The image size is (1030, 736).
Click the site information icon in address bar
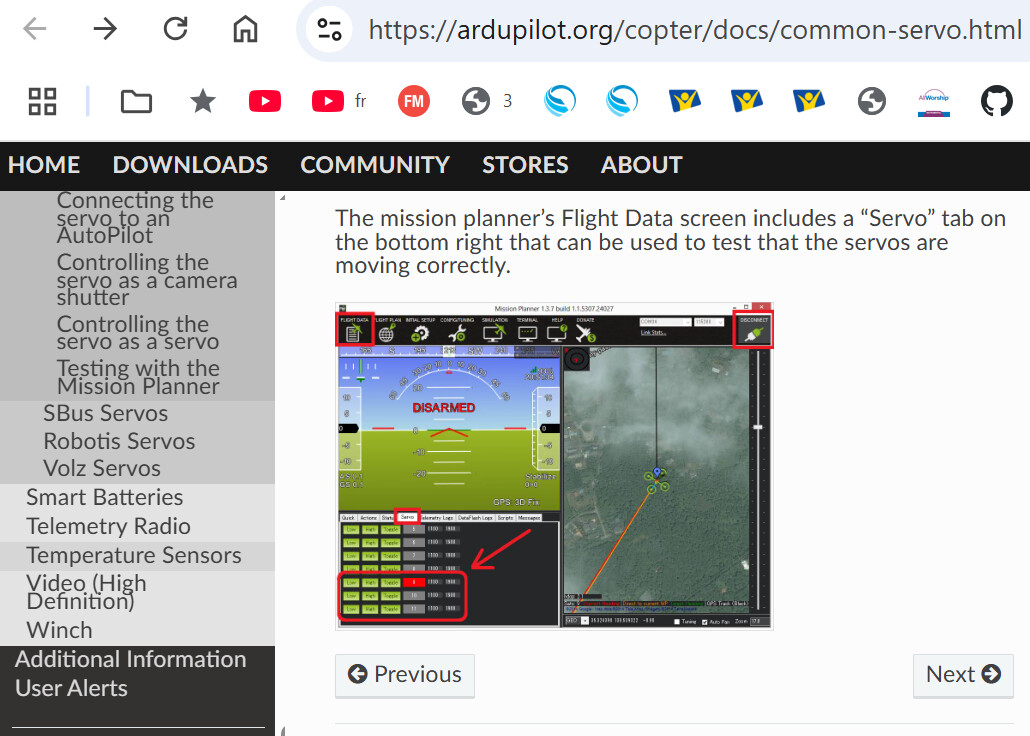coord(329,30)
